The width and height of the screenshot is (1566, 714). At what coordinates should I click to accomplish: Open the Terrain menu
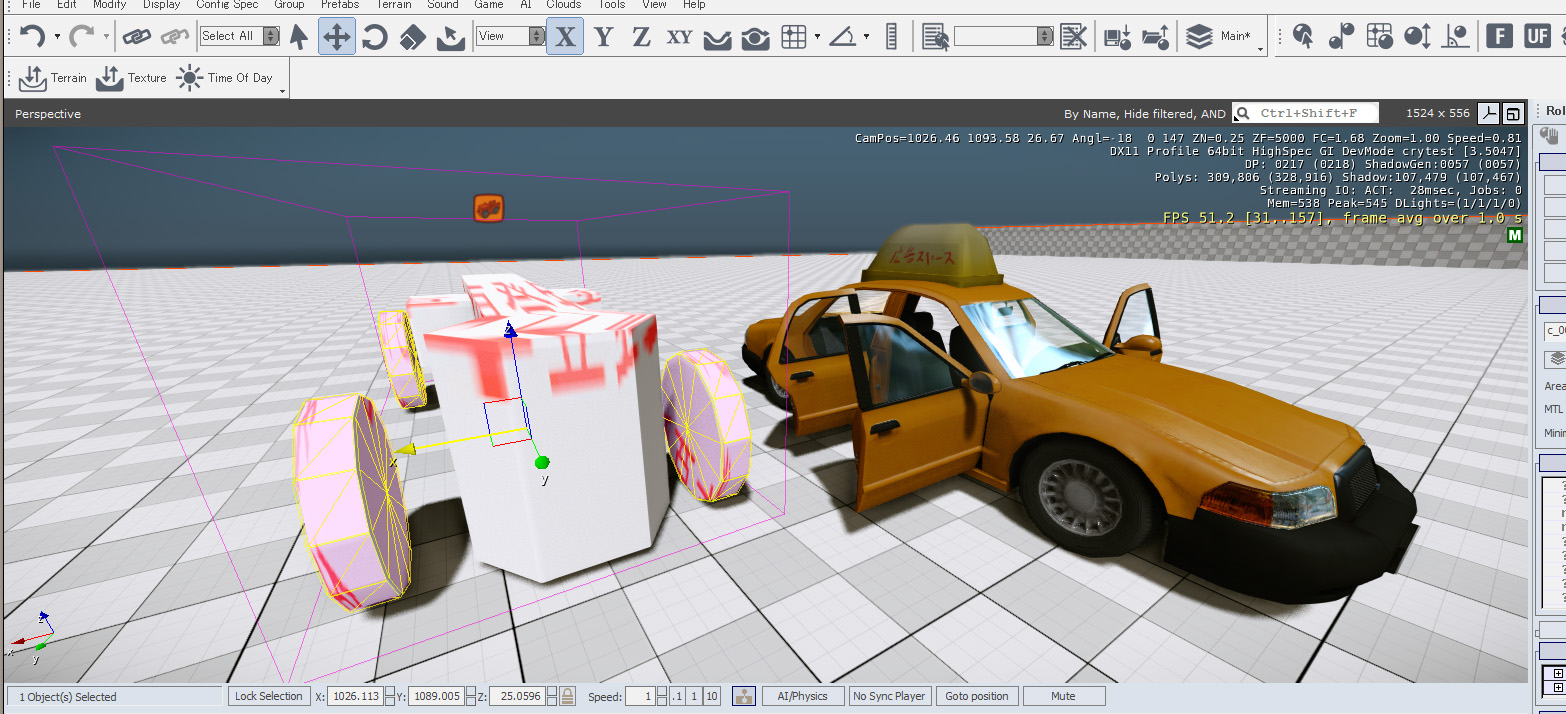[x=394, y=5]
